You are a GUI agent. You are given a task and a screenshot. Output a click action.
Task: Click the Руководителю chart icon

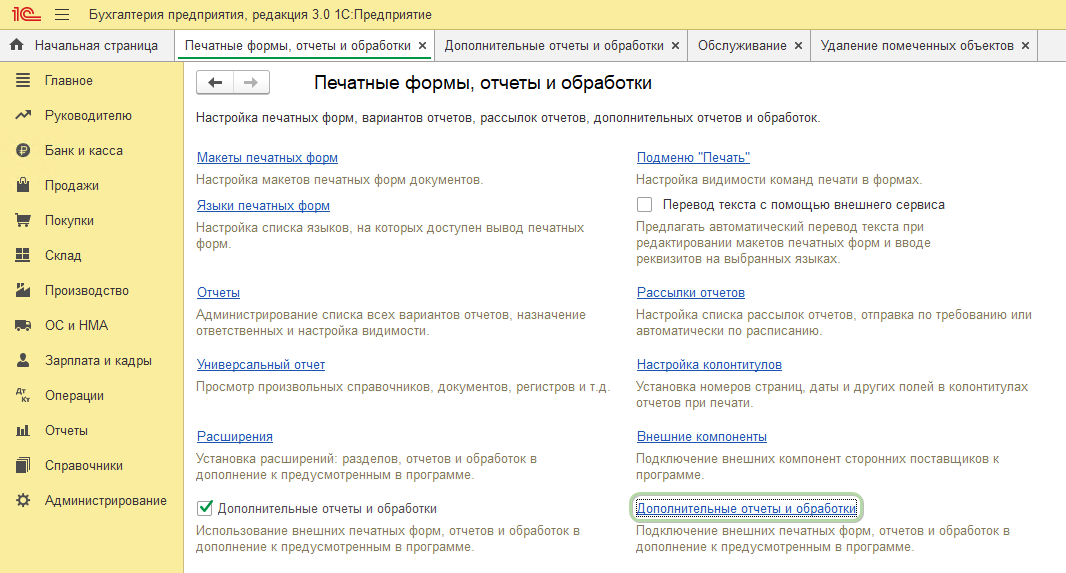point(23,116)
